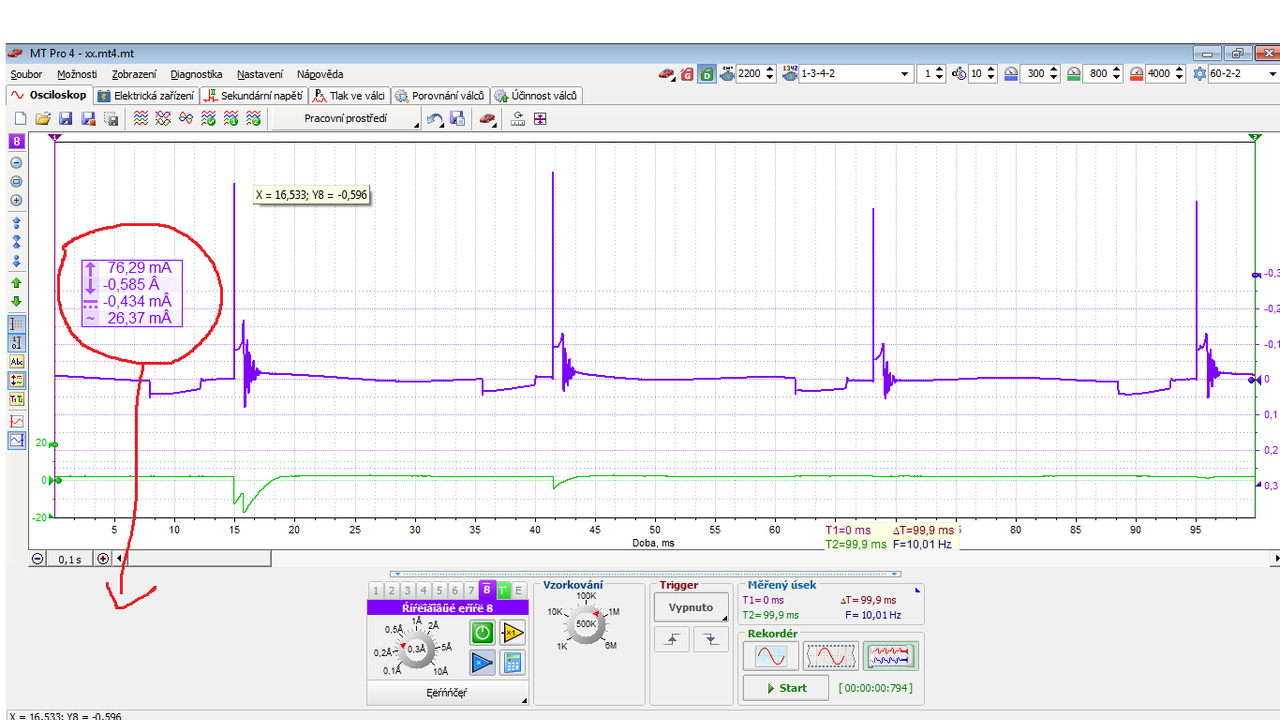This screenshot has height=720, width=1280.
Task: Click the plus zoom button beside 0,1s
Action: pyautogui.click(x=103, y=559)
